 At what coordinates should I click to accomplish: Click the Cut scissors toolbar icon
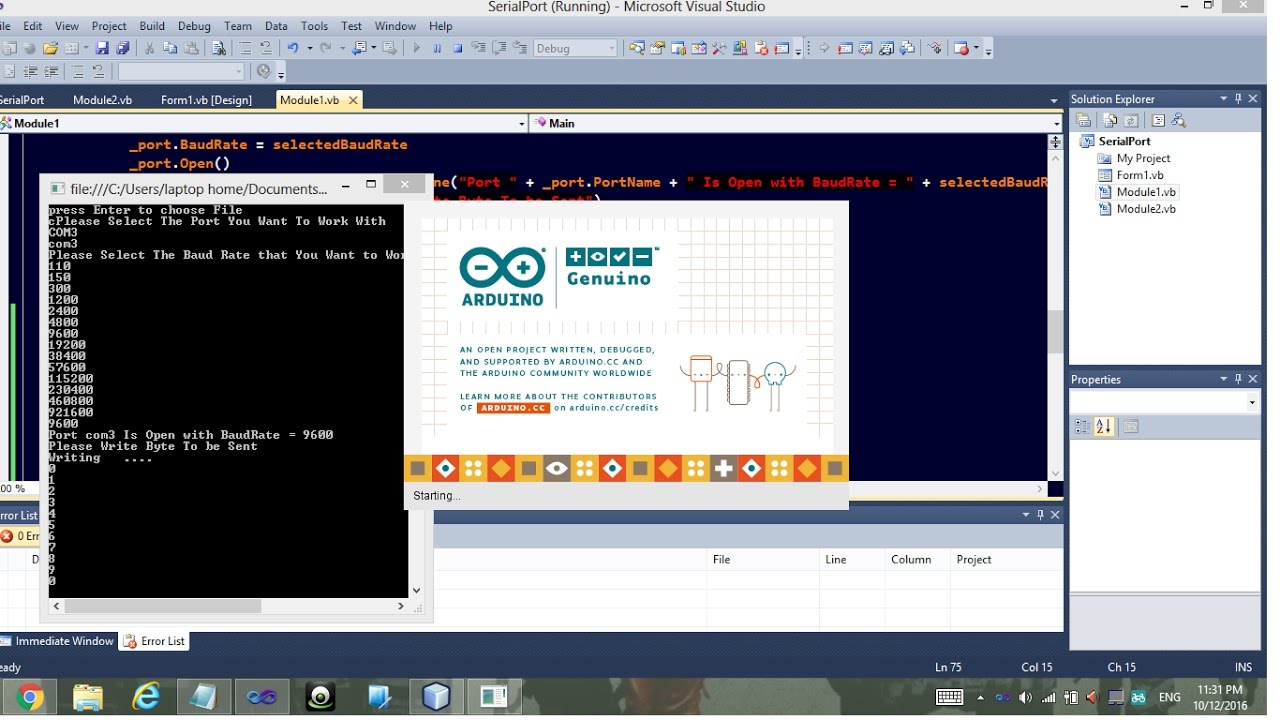pos(149,48)
